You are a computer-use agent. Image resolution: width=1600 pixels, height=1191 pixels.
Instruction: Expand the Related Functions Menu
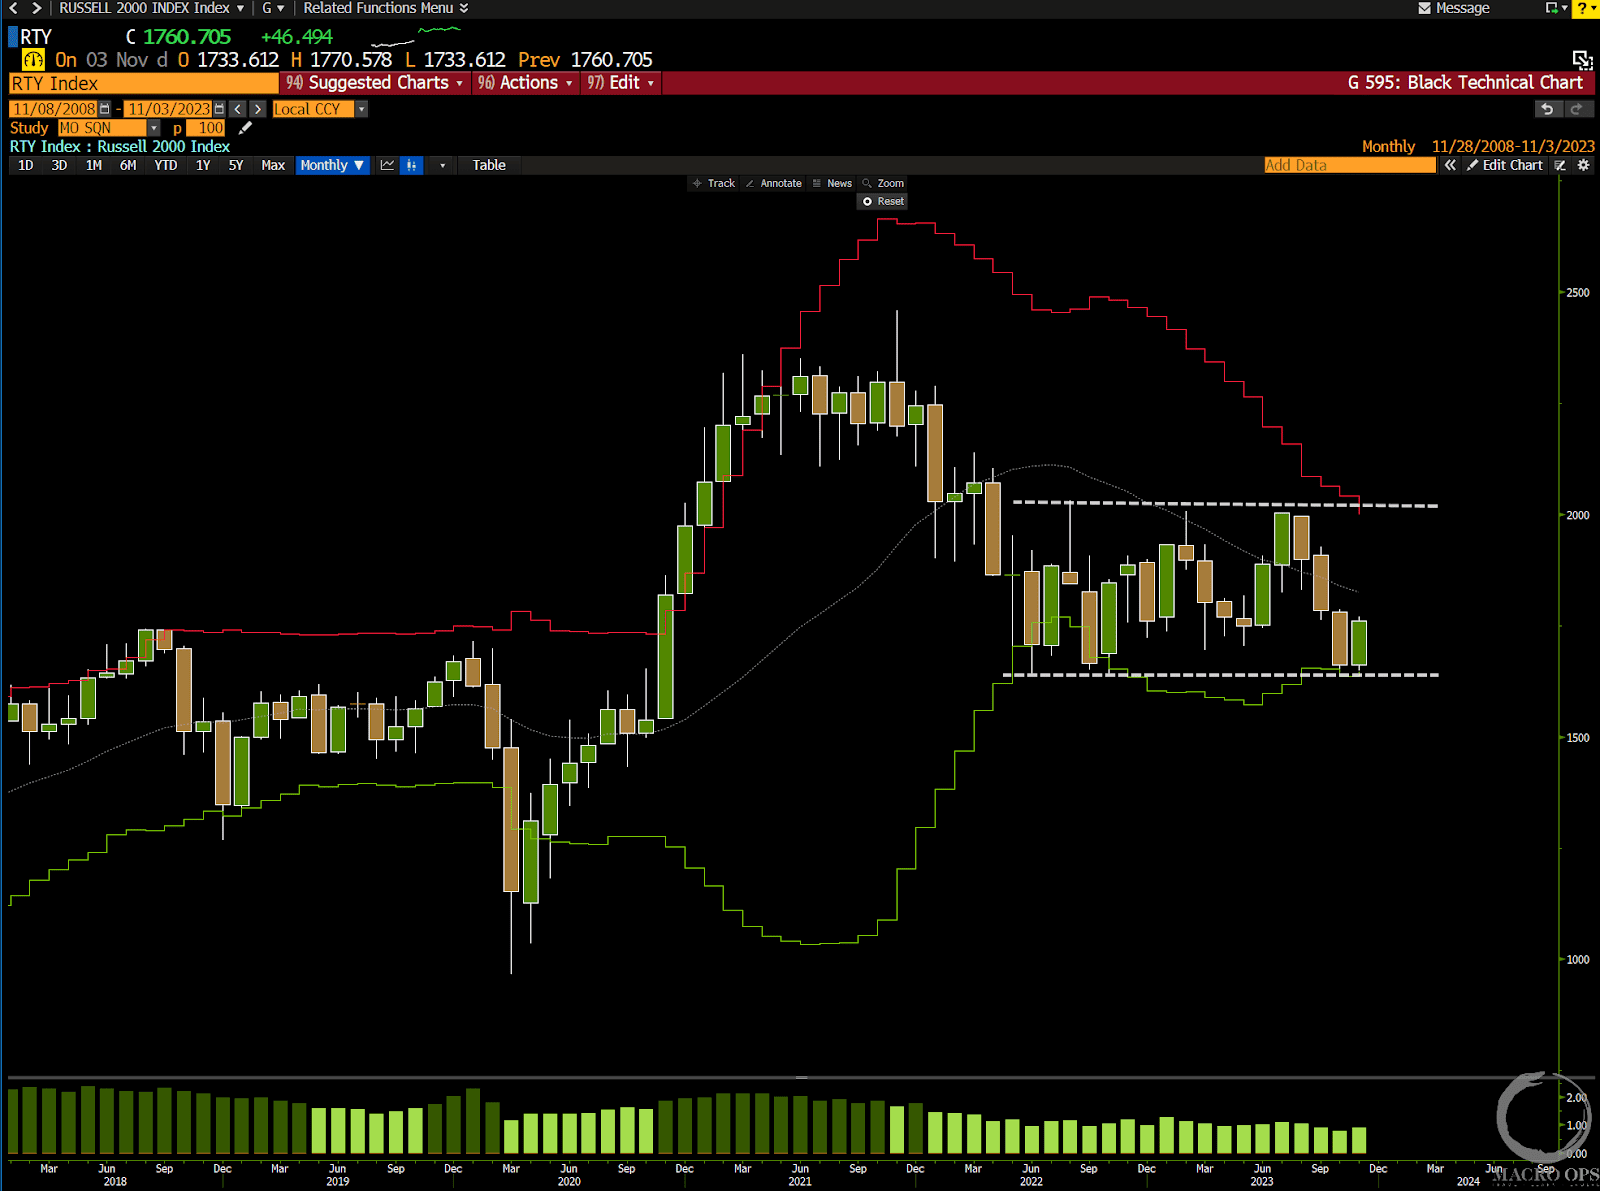385,8
